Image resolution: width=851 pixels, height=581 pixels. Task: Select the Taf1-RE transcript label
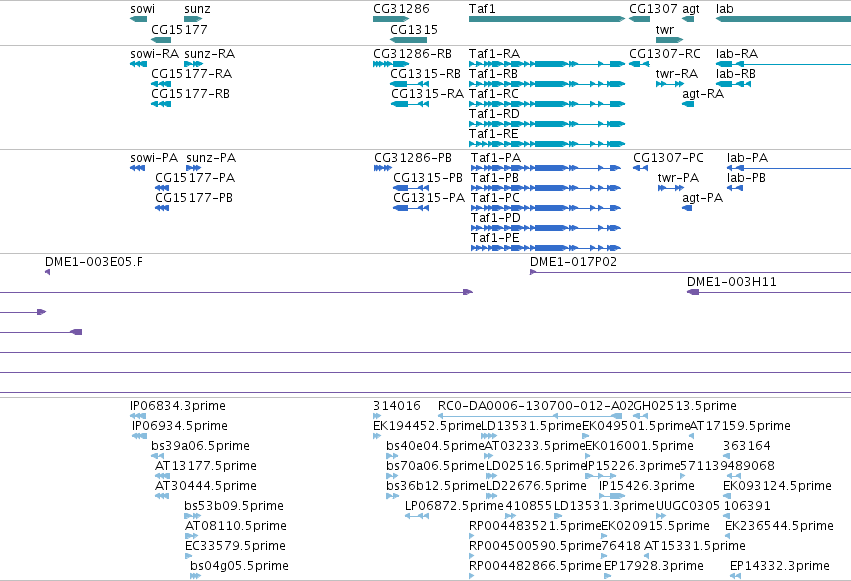coord(494,134)
